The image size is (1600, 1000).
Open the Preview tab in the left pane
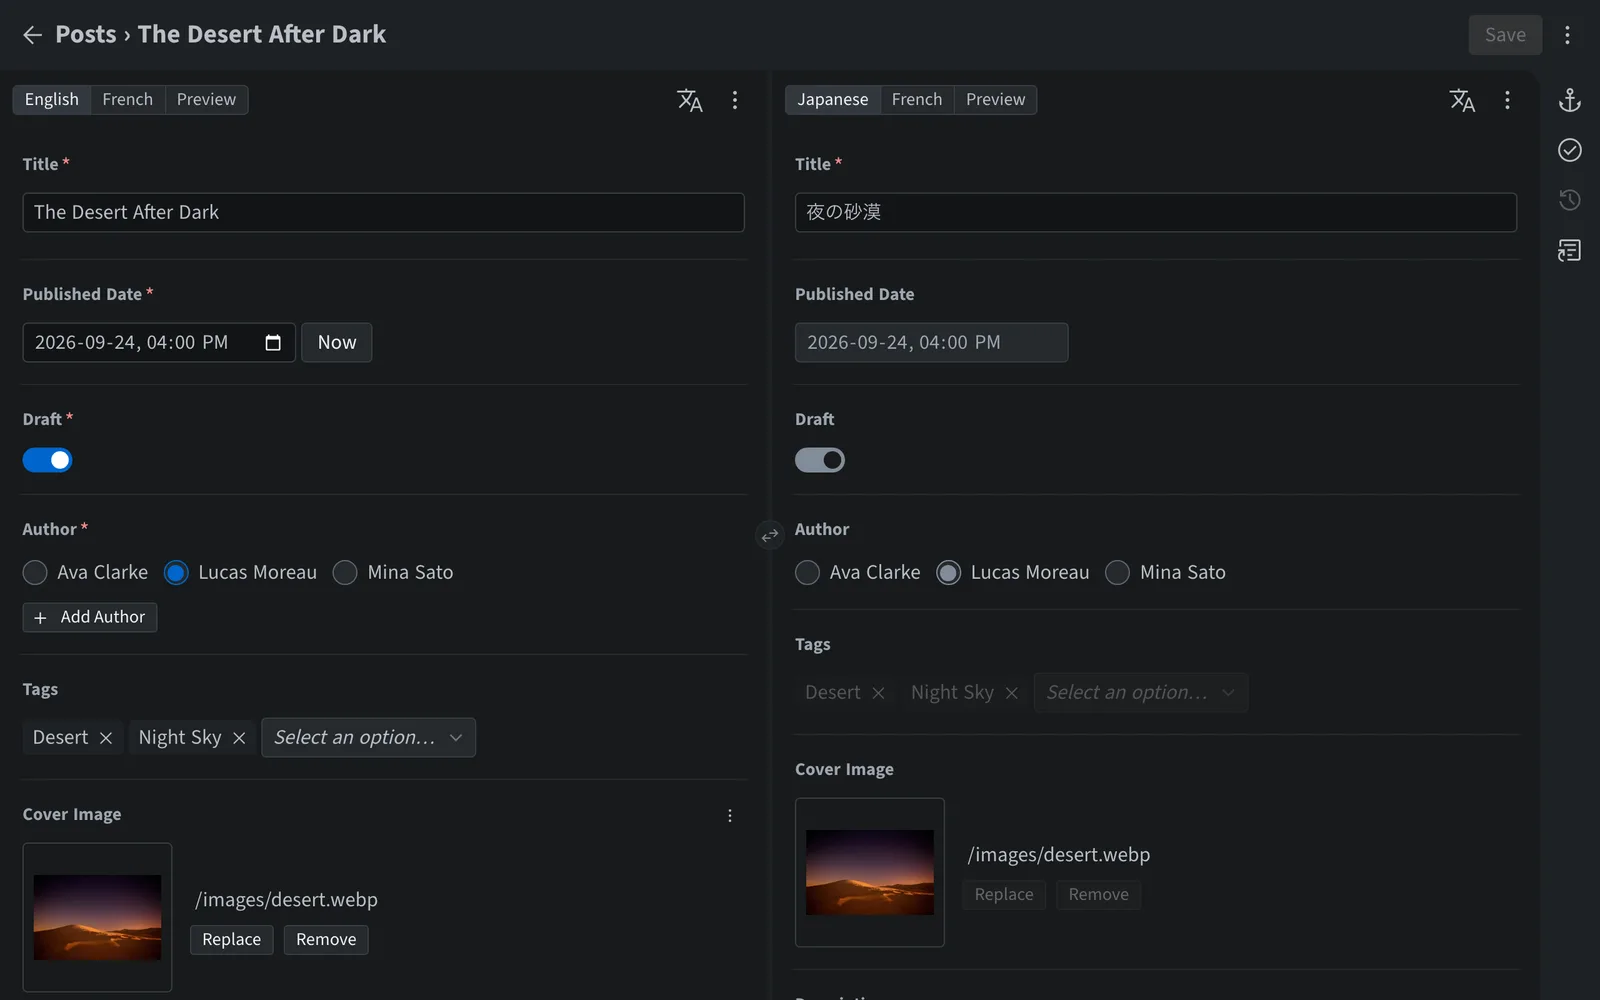point(206,100)
